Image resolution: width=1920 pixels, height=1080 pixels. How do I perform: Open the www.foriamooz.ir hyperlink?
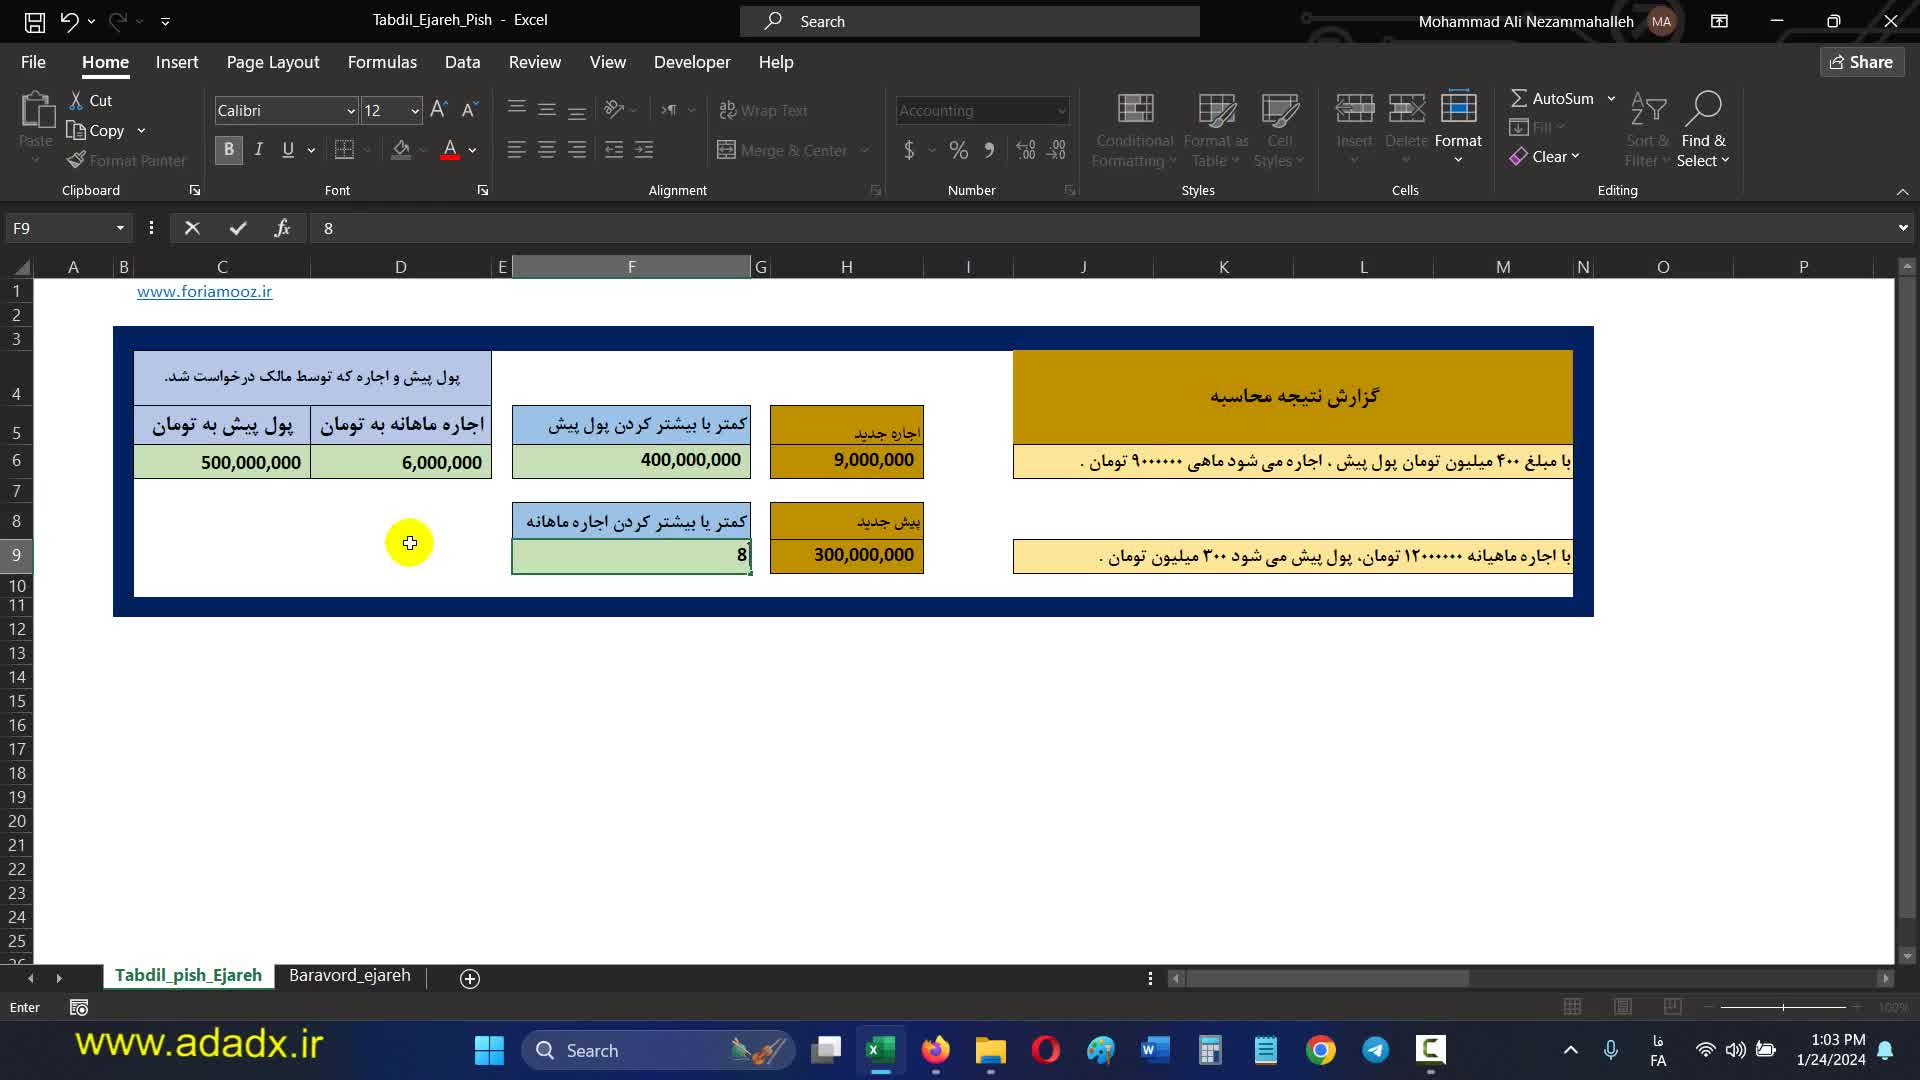tap(204, 291)
